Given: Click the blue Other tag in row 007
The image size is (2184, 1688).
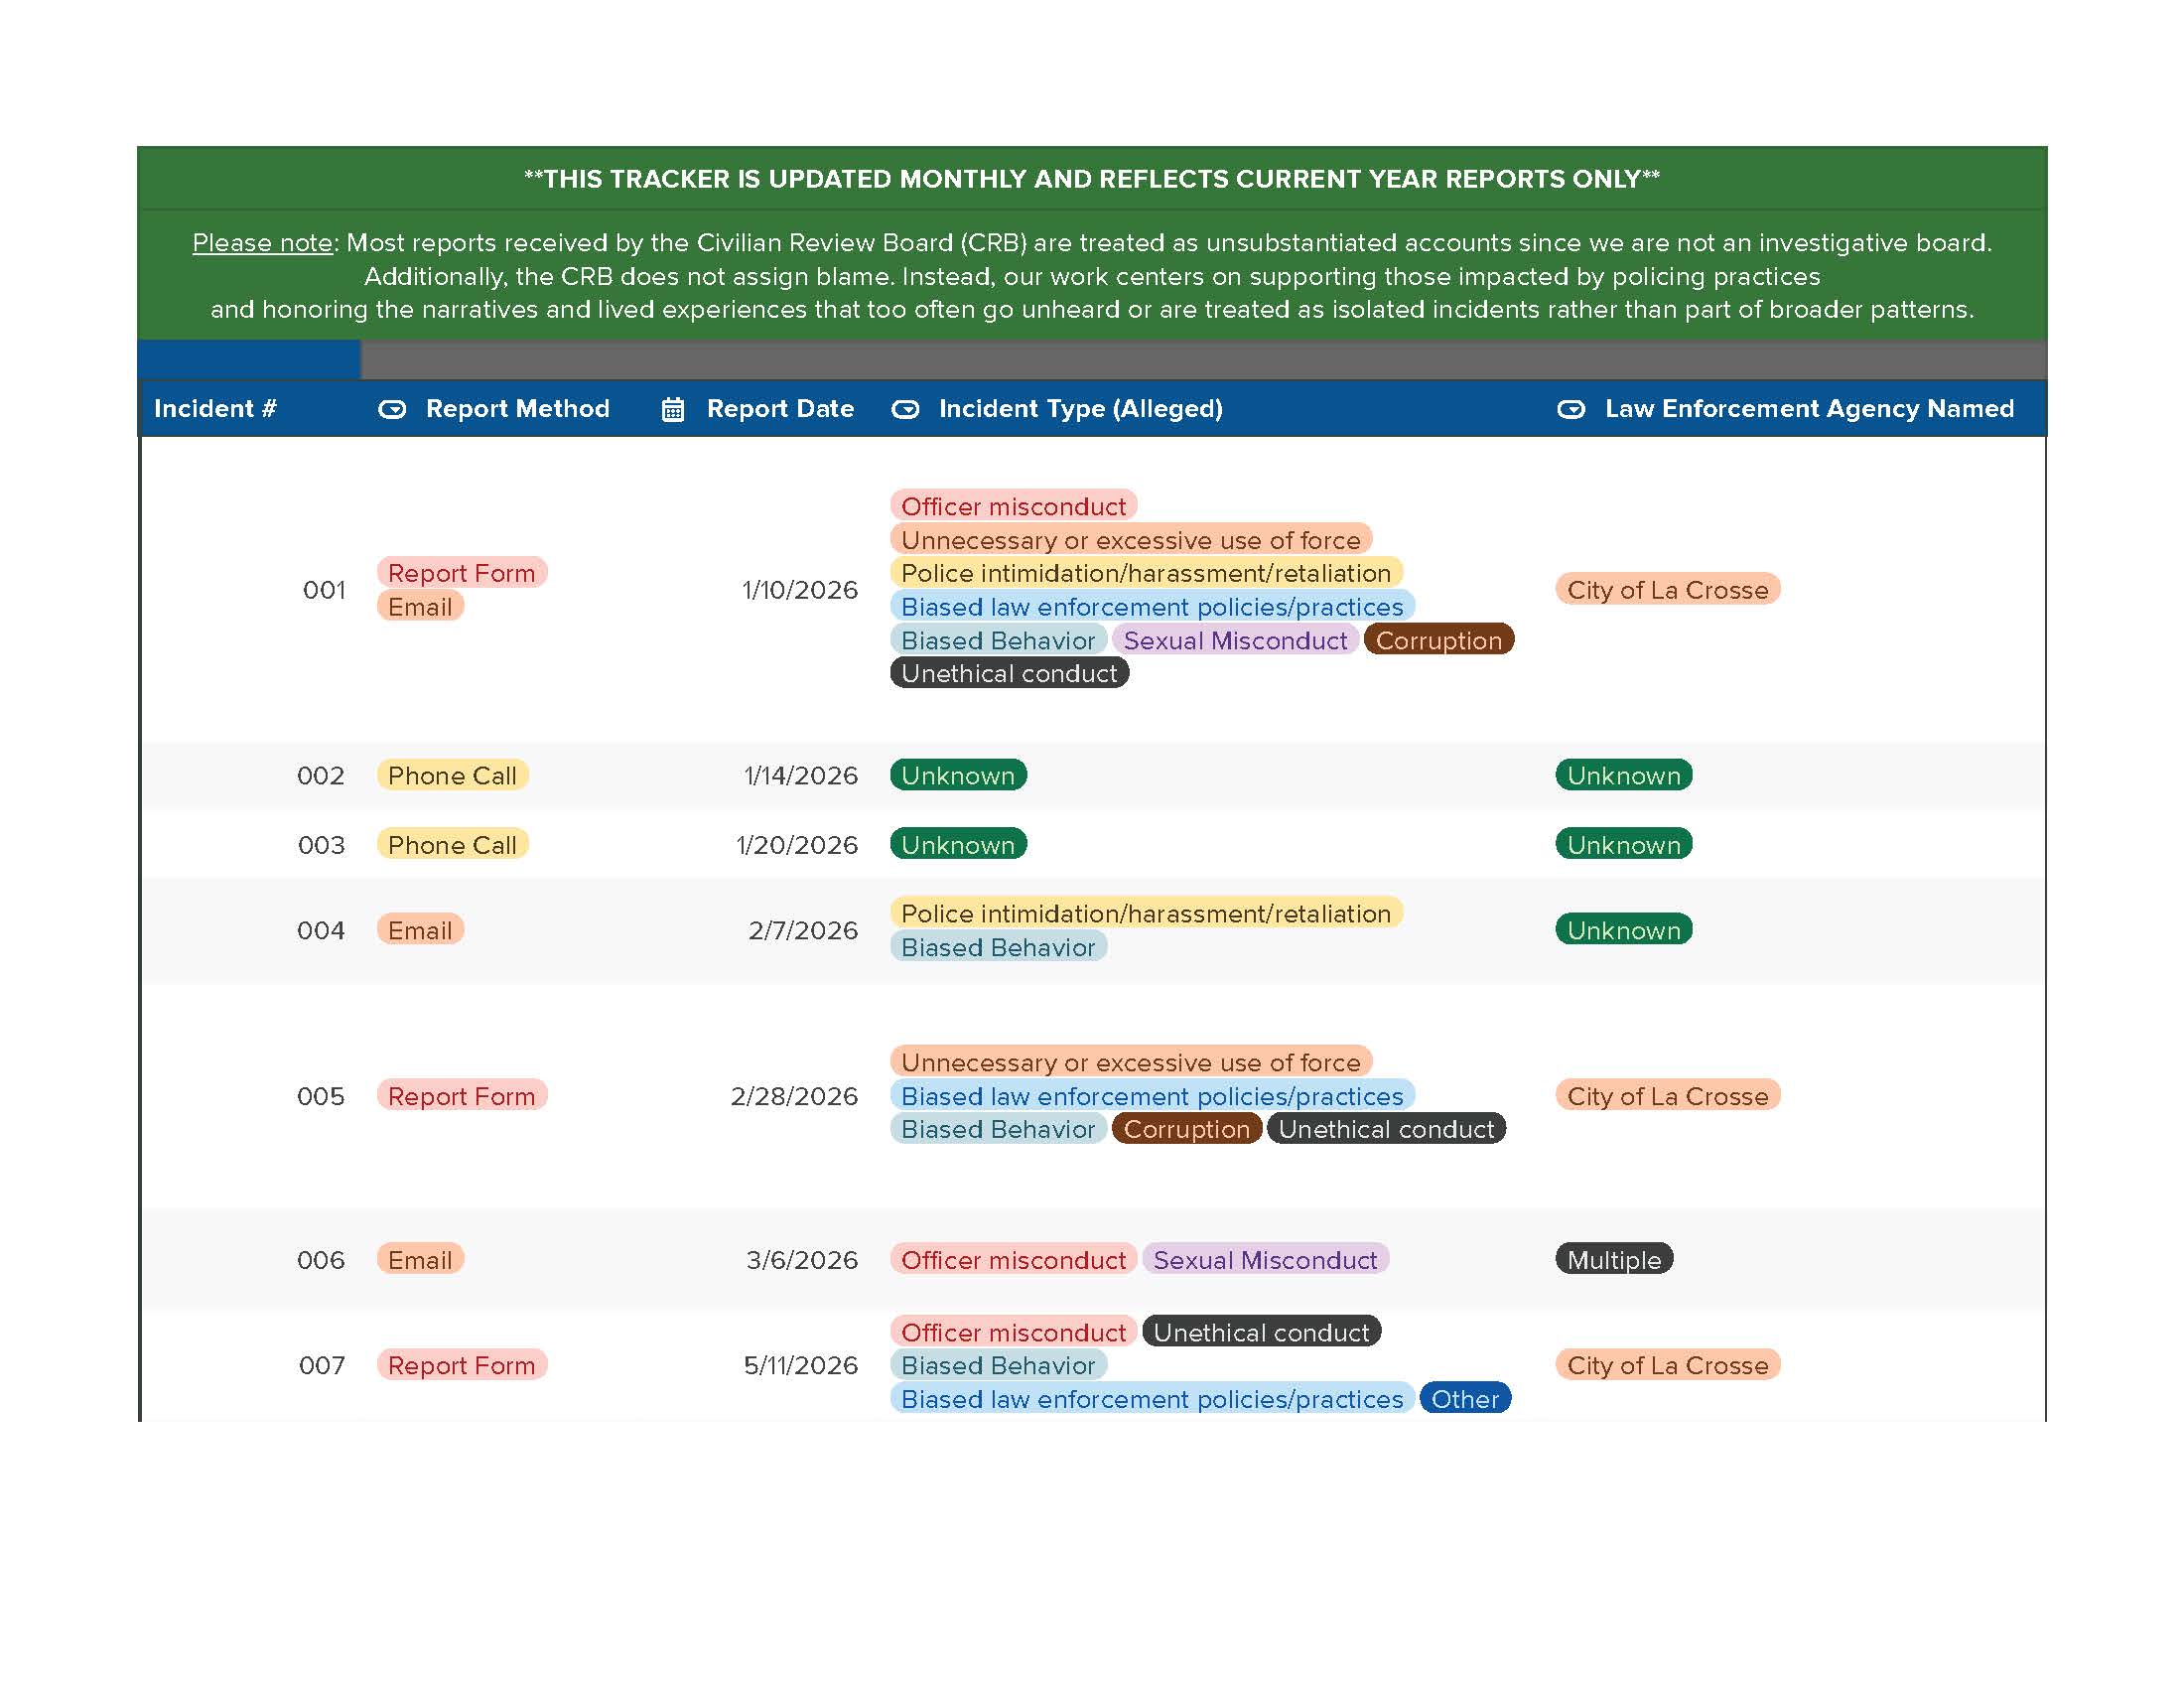Looking at the screenshot, I should click(x=1465, y=1399).
